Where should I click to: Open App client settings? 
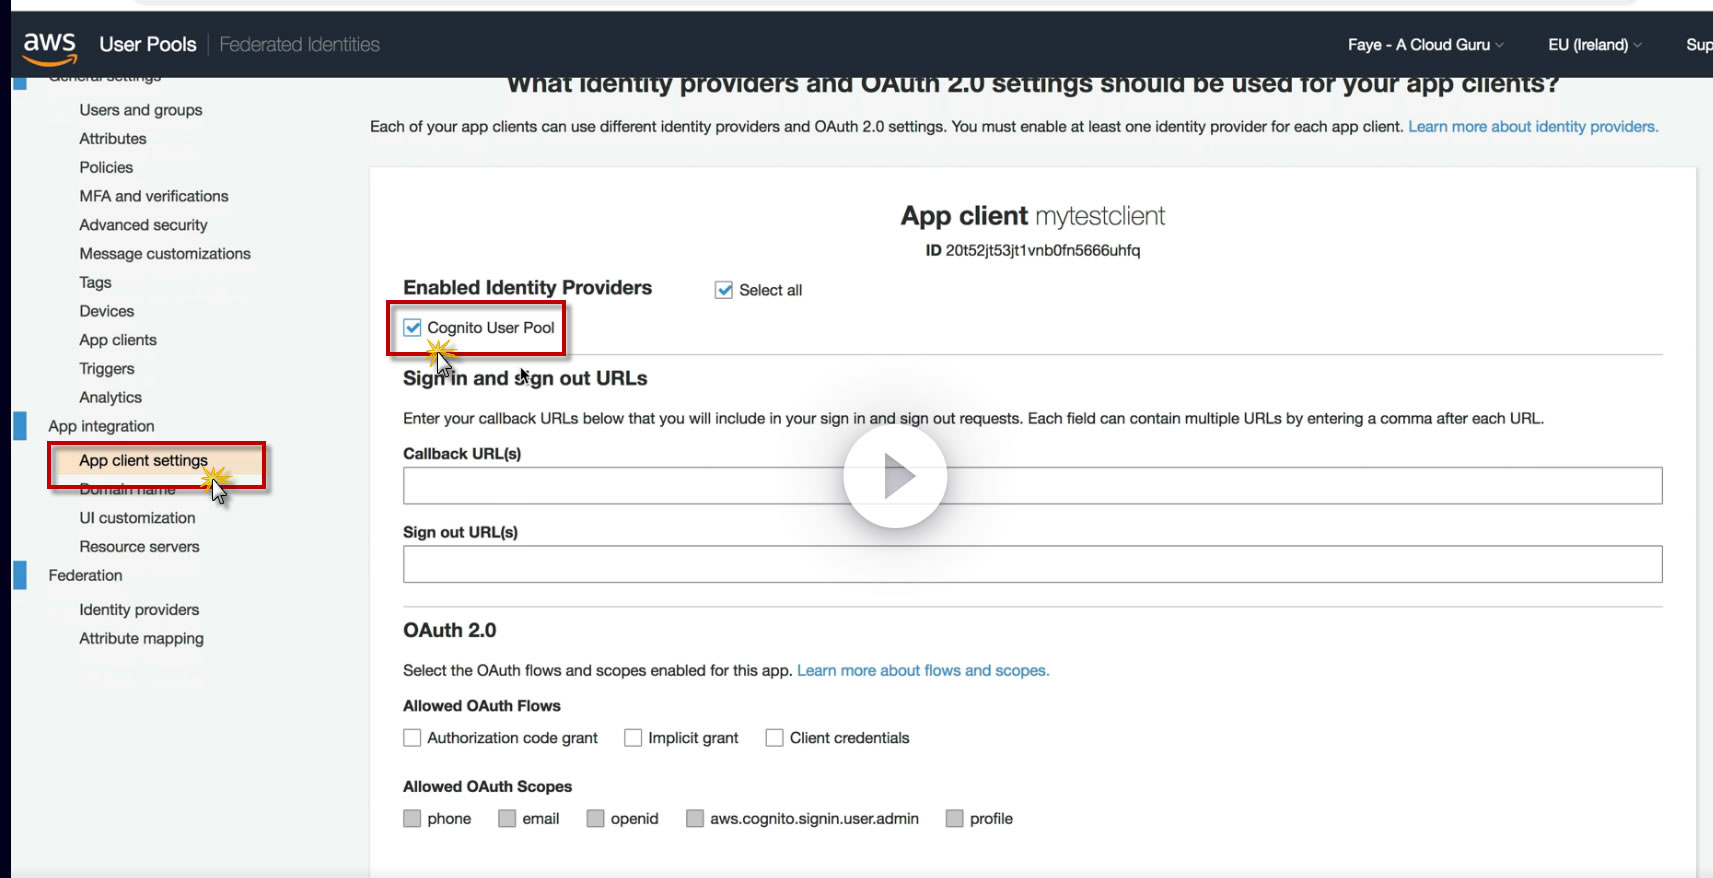point(144,460)
